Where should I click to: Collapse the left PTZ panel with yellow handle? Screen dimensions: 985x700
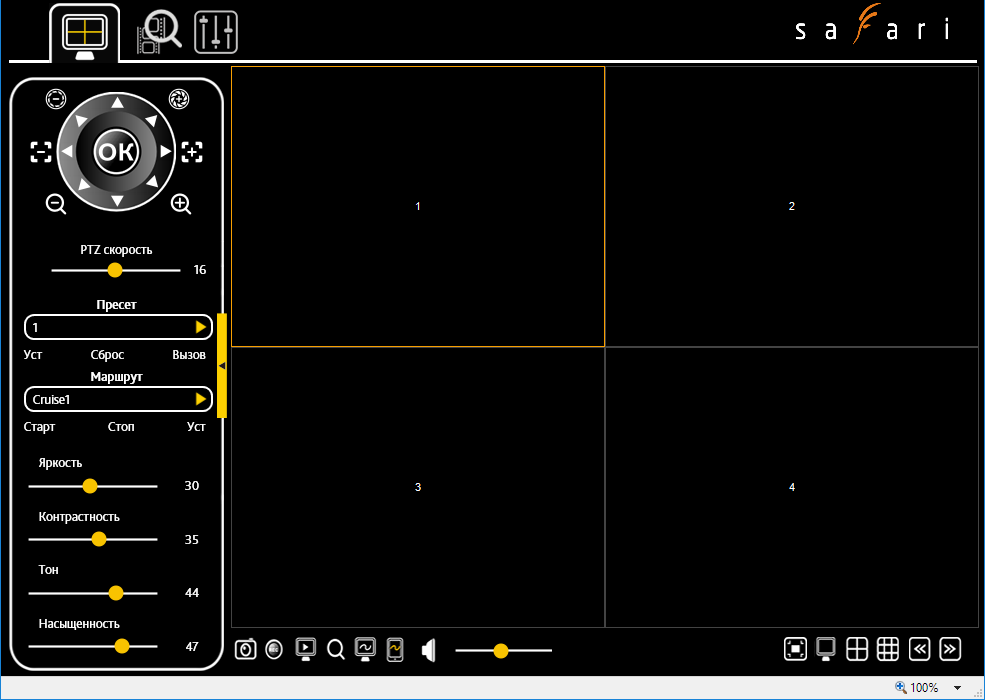222,365
